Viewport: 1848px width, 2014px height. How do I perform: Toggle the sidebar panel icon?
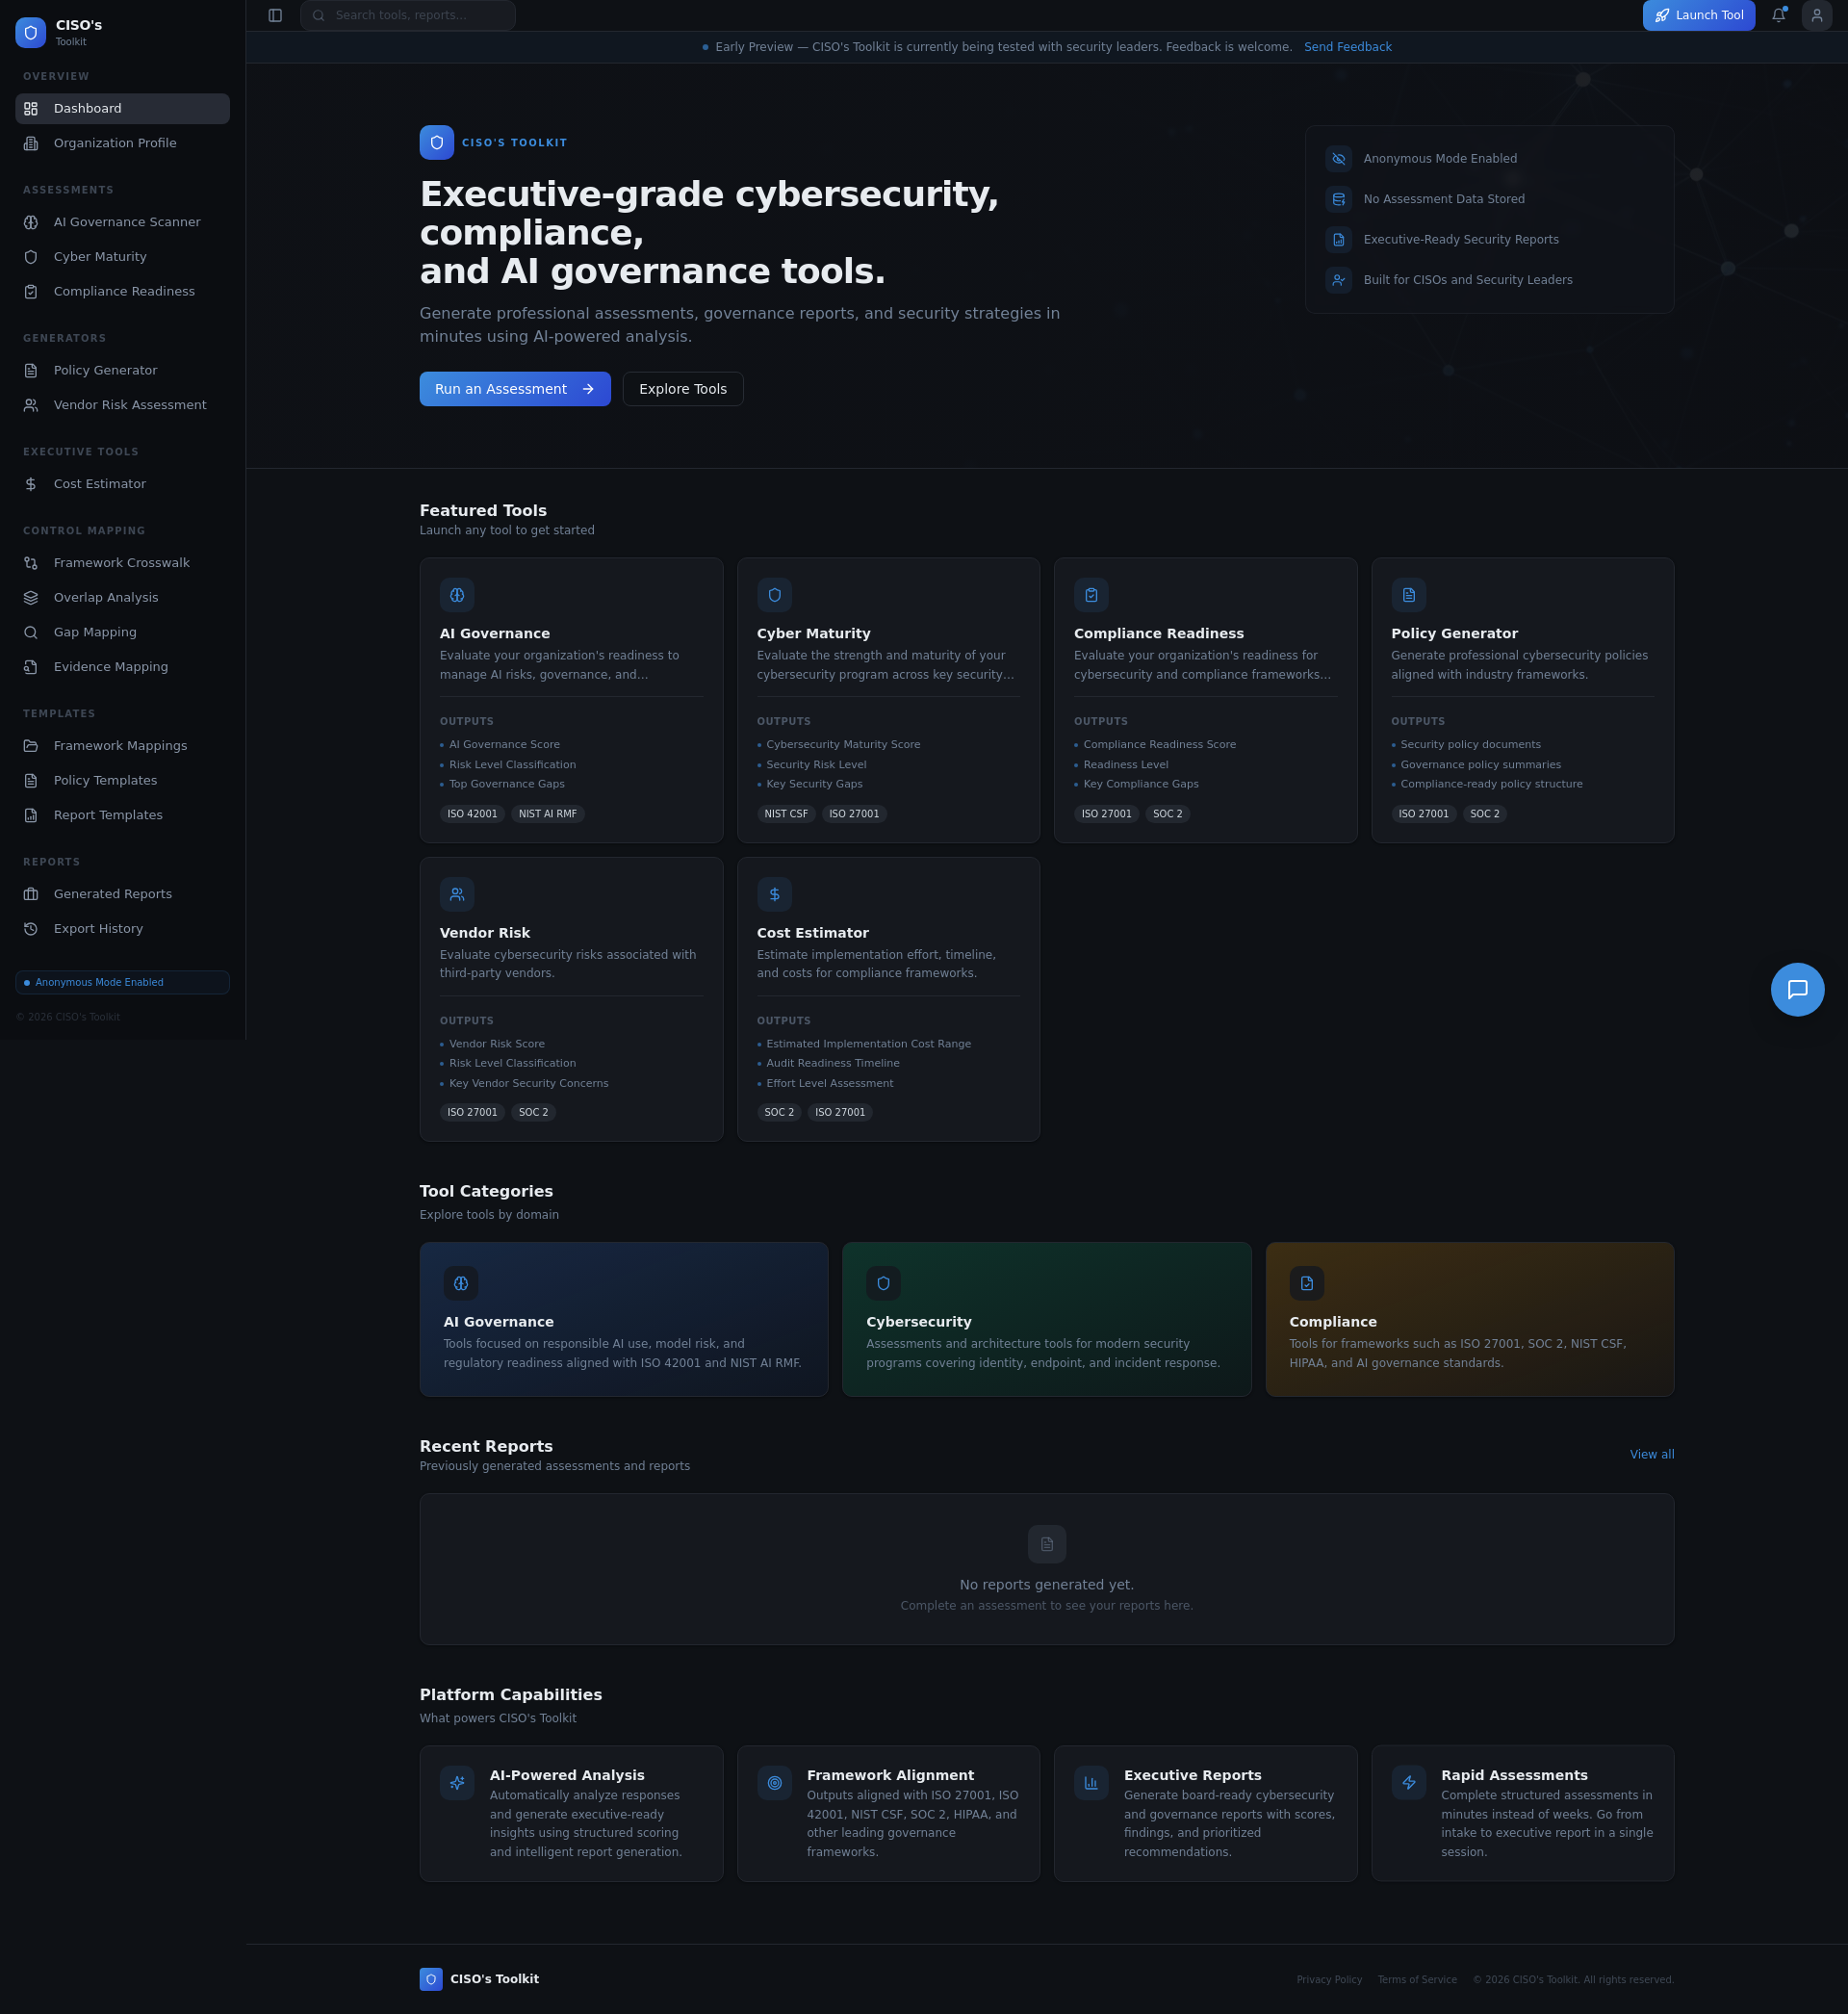(x=275, y=15)
